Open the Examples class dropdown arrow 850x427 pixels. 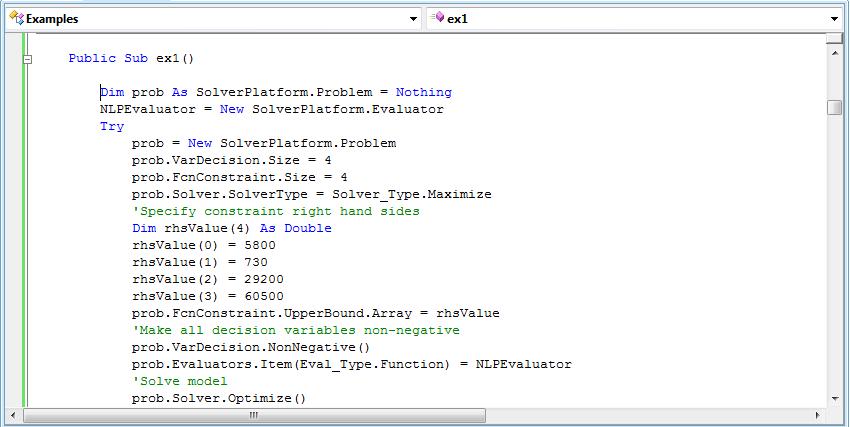pos(414,19)
